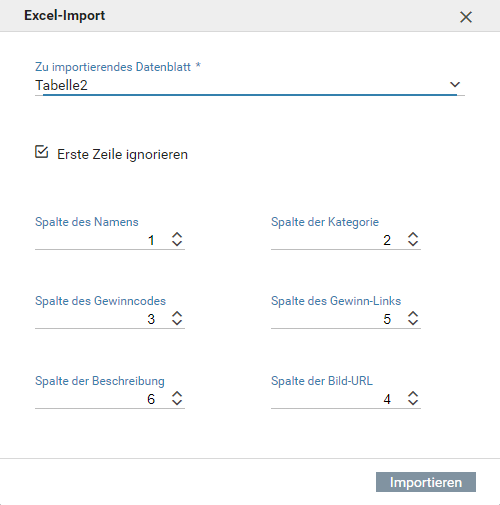Increase the Spalte der Kategorie value

point(413,235)
